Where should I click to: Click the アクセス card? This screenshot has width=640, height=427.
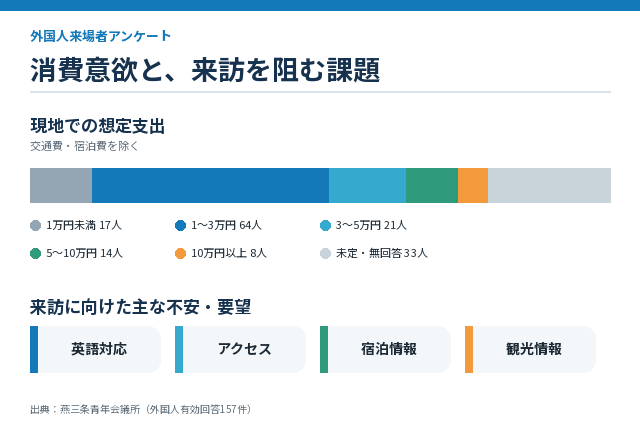click(x=240, y=349)
